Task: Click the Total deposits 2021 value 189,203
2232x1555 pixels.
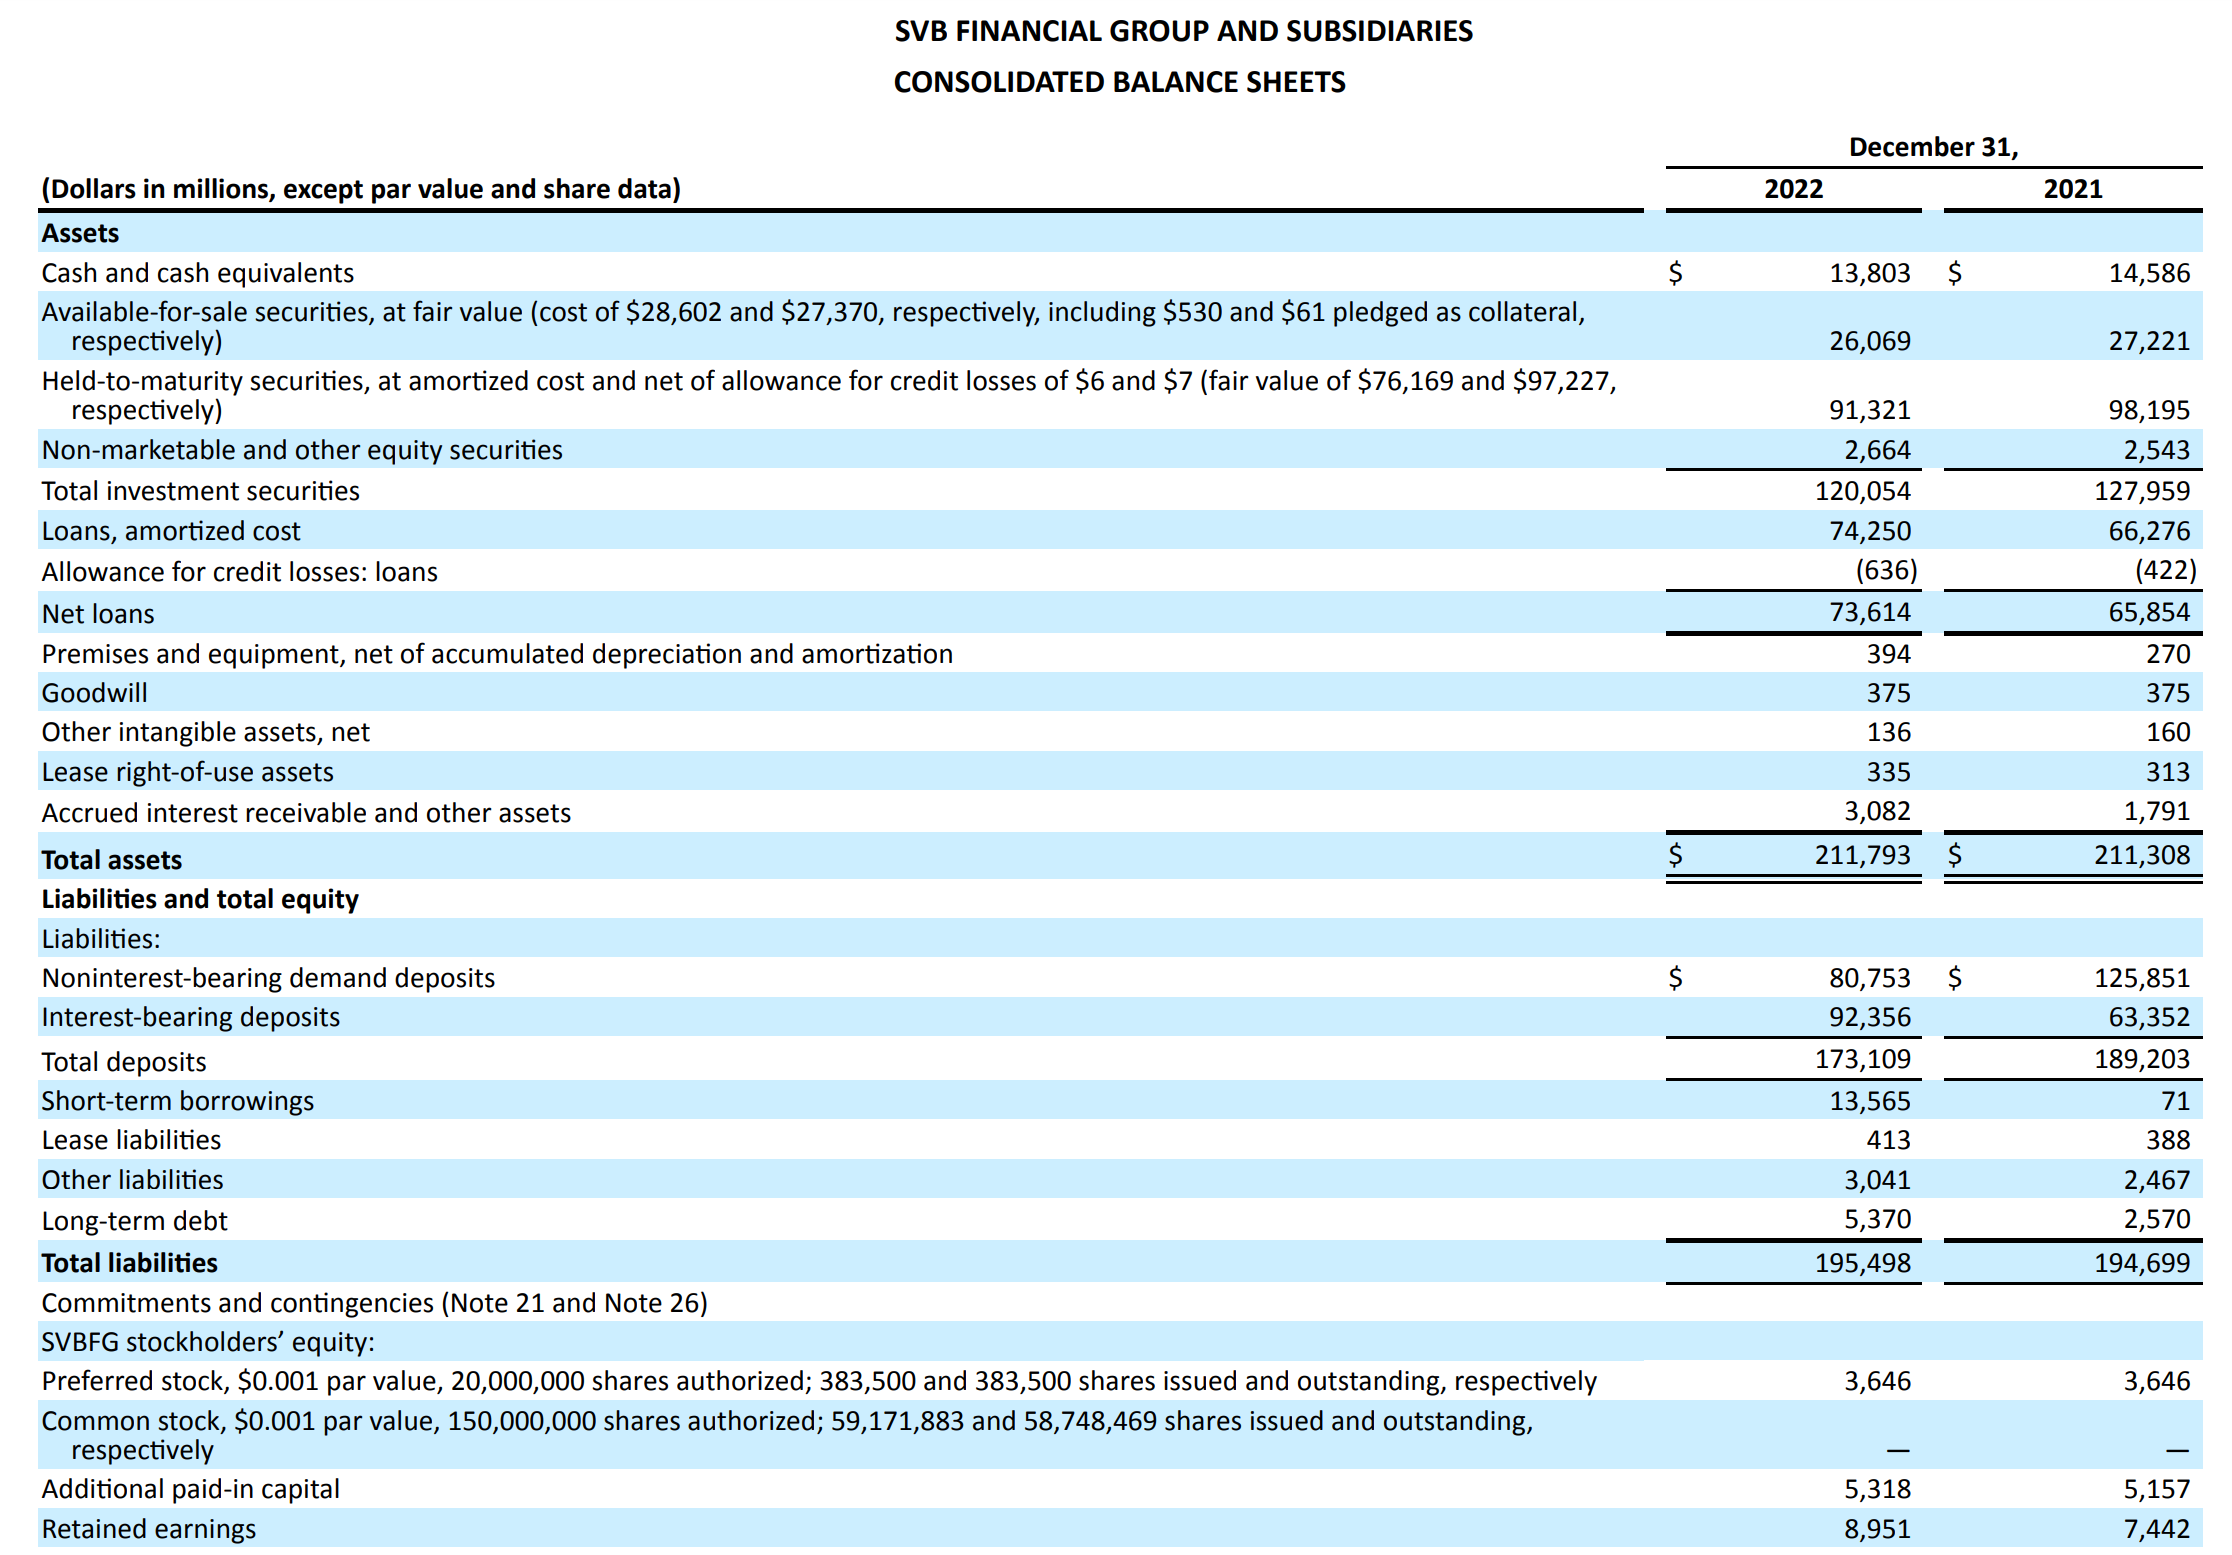Action: (2141, 1059)
